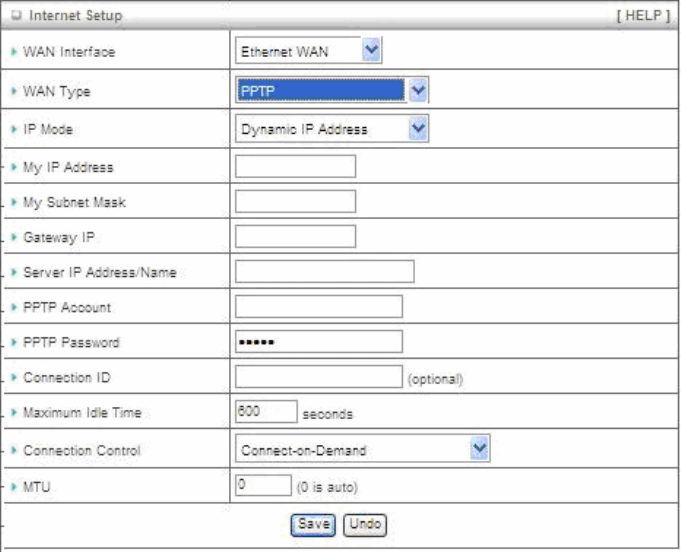681x552 pixels.
Task: Click the arrow beside WAN Type label
Action: (14, 91)
